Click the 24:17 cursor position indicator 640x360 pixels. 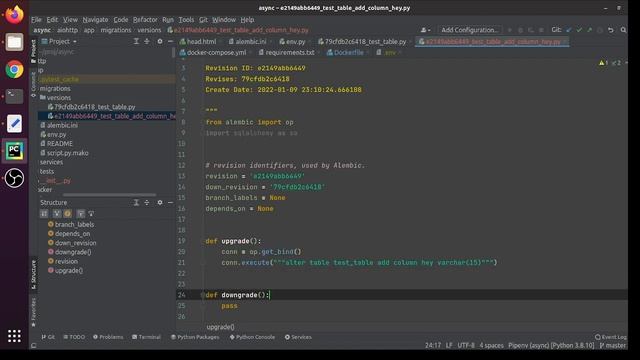coord(433,345)
